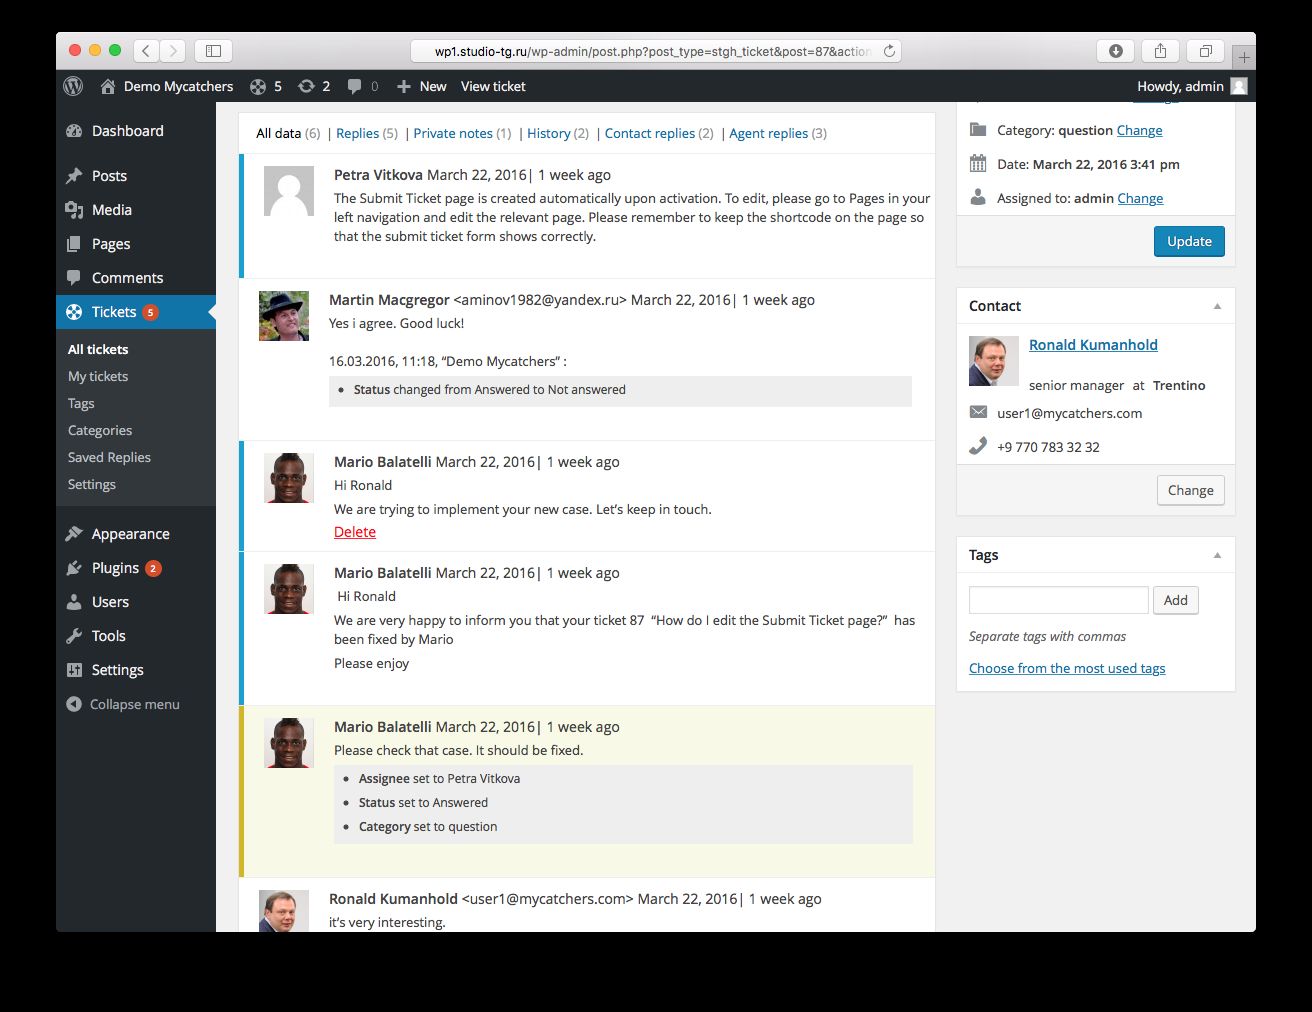Click the Safari address bar
Image resolution: width=1312 pixels, height=1012 pixels.
click(x=656, y=51)
